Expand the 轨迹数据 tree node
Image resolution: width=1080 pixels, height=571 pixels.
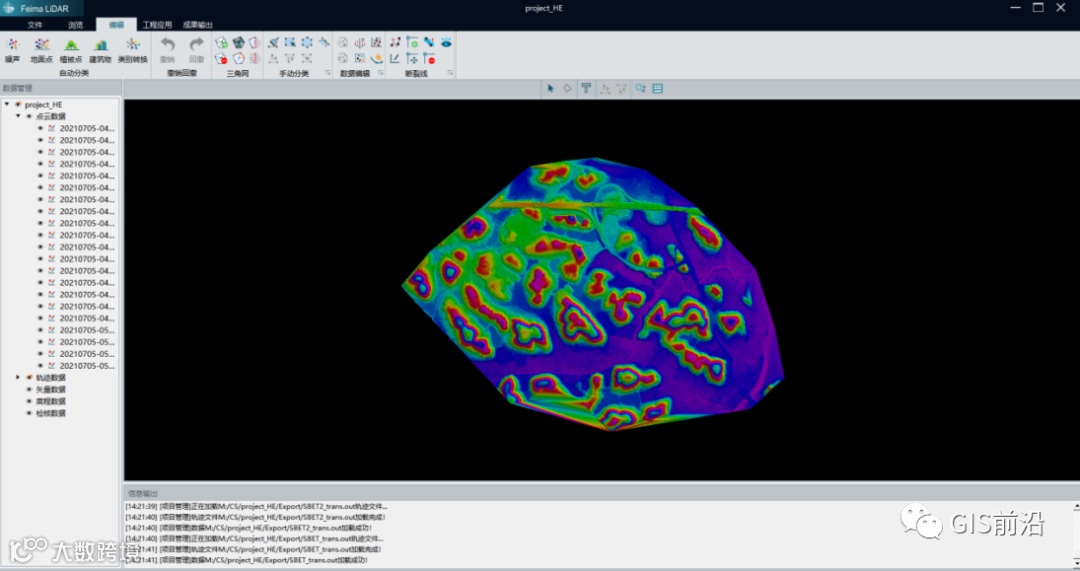(x=18, y=377)
